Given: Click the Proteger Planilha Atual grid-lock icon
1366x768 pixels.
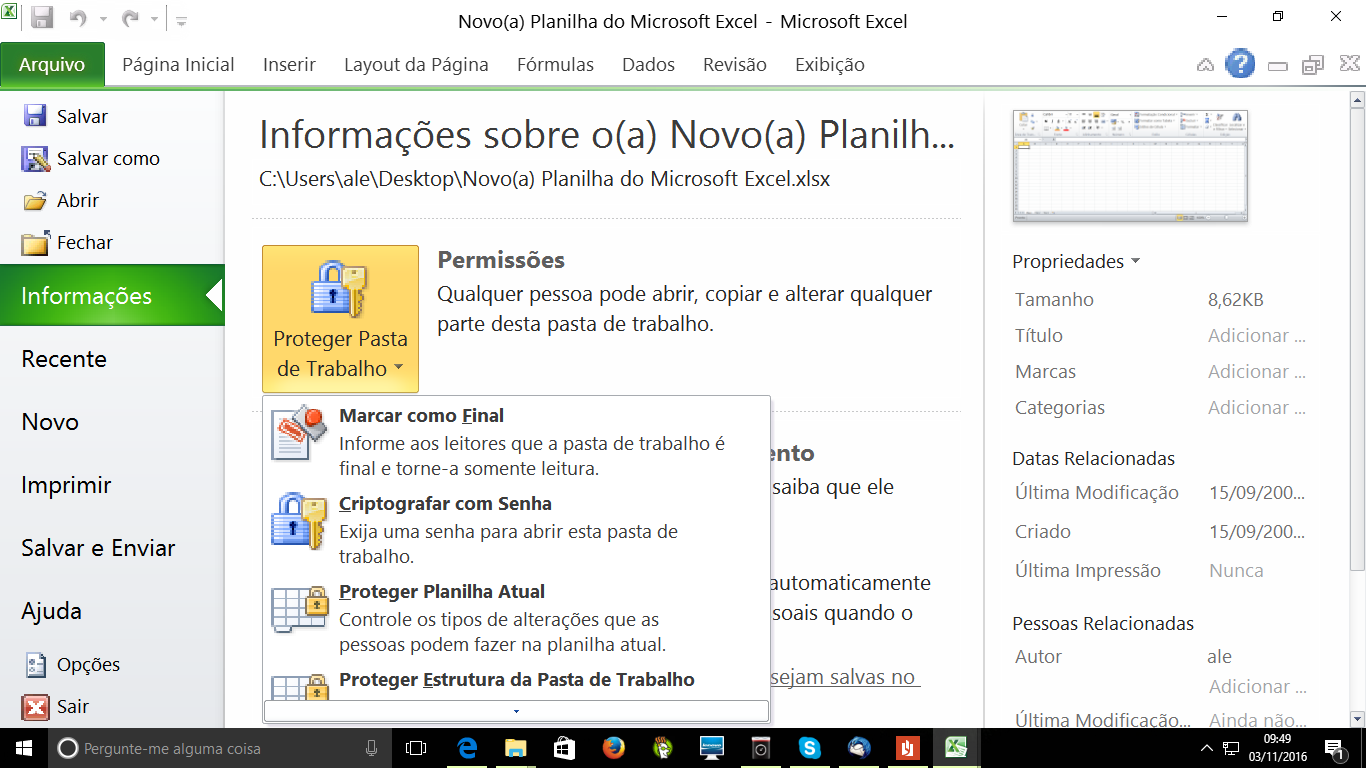Looking at the screenshot, I should (x=299, y=608).
